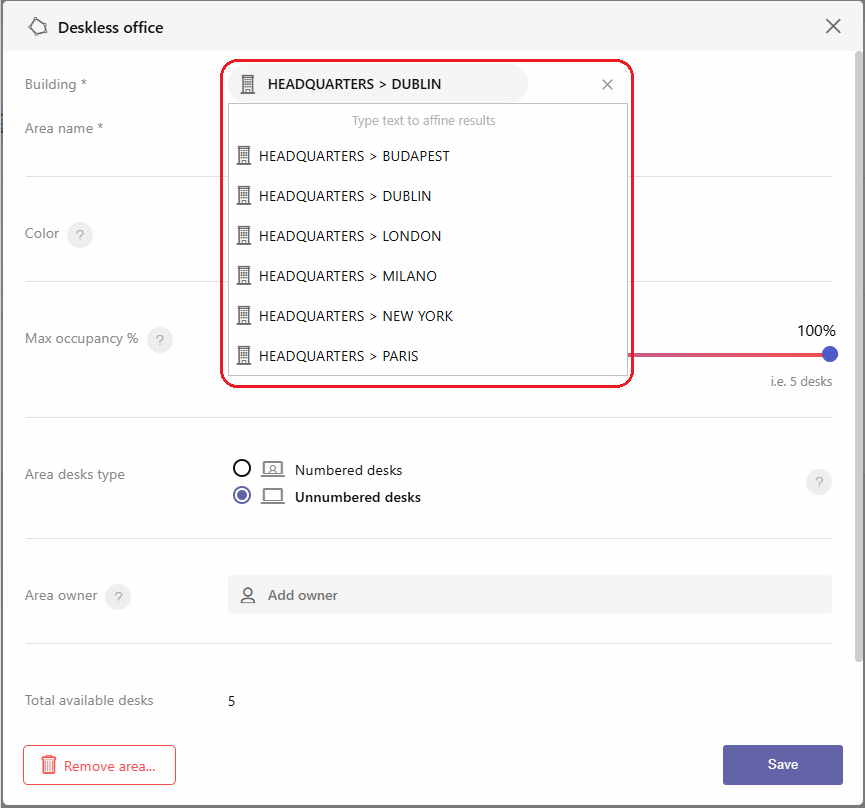Close the Deskless office dialog
Screen dimensions: 865x808
click(833, 26)
